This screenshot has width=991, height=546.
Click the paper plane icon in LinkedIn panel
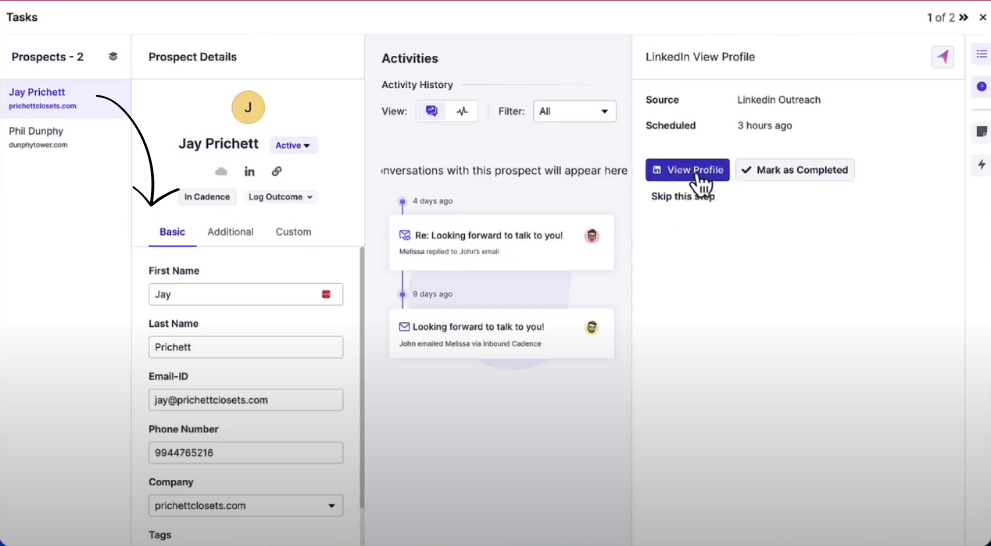point(942,57)
